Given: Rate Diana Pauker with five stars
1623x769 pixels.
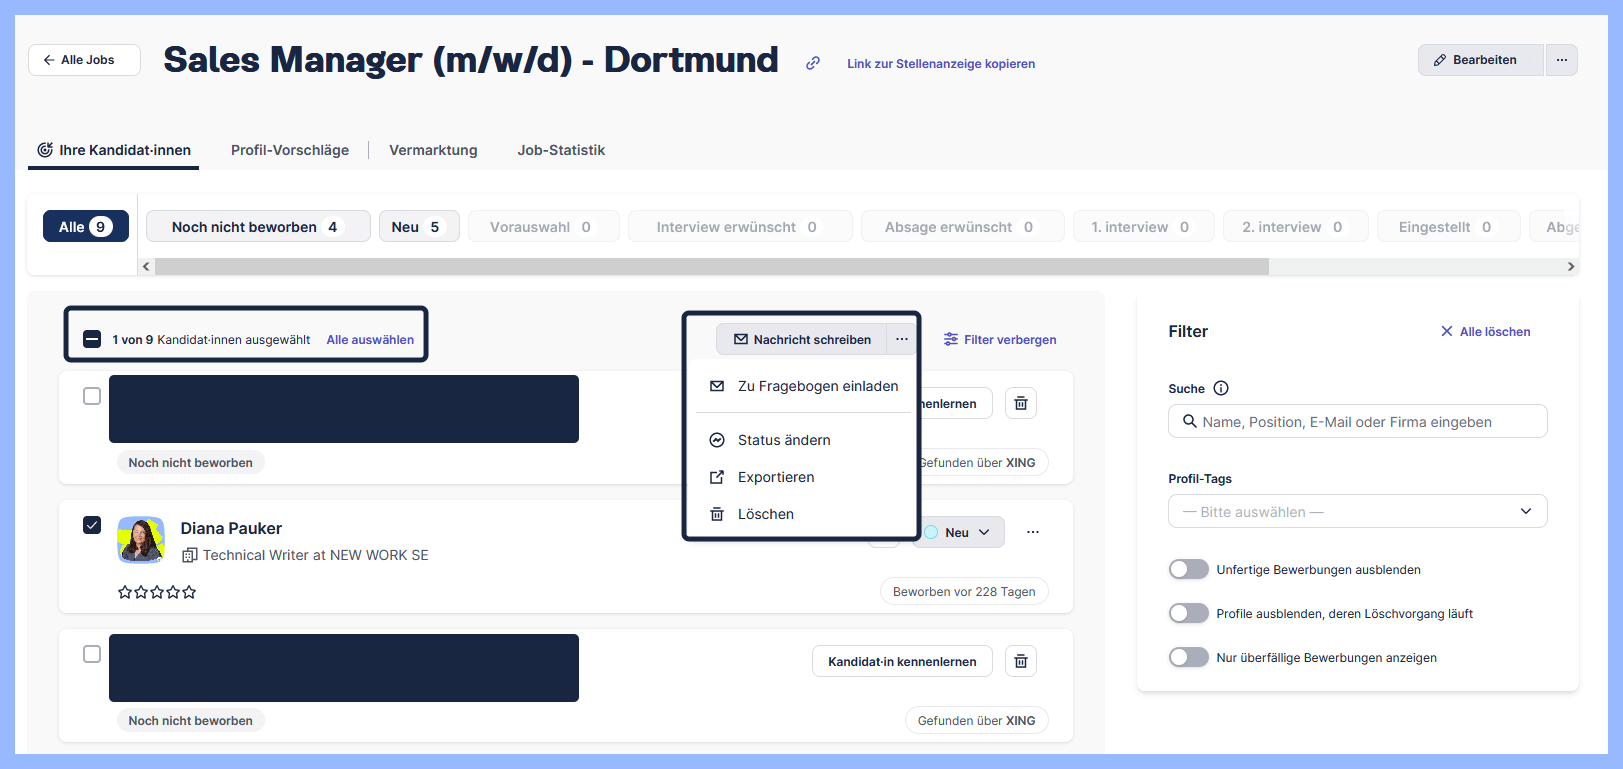Looking at the screenshot, I should pos(189,592).
